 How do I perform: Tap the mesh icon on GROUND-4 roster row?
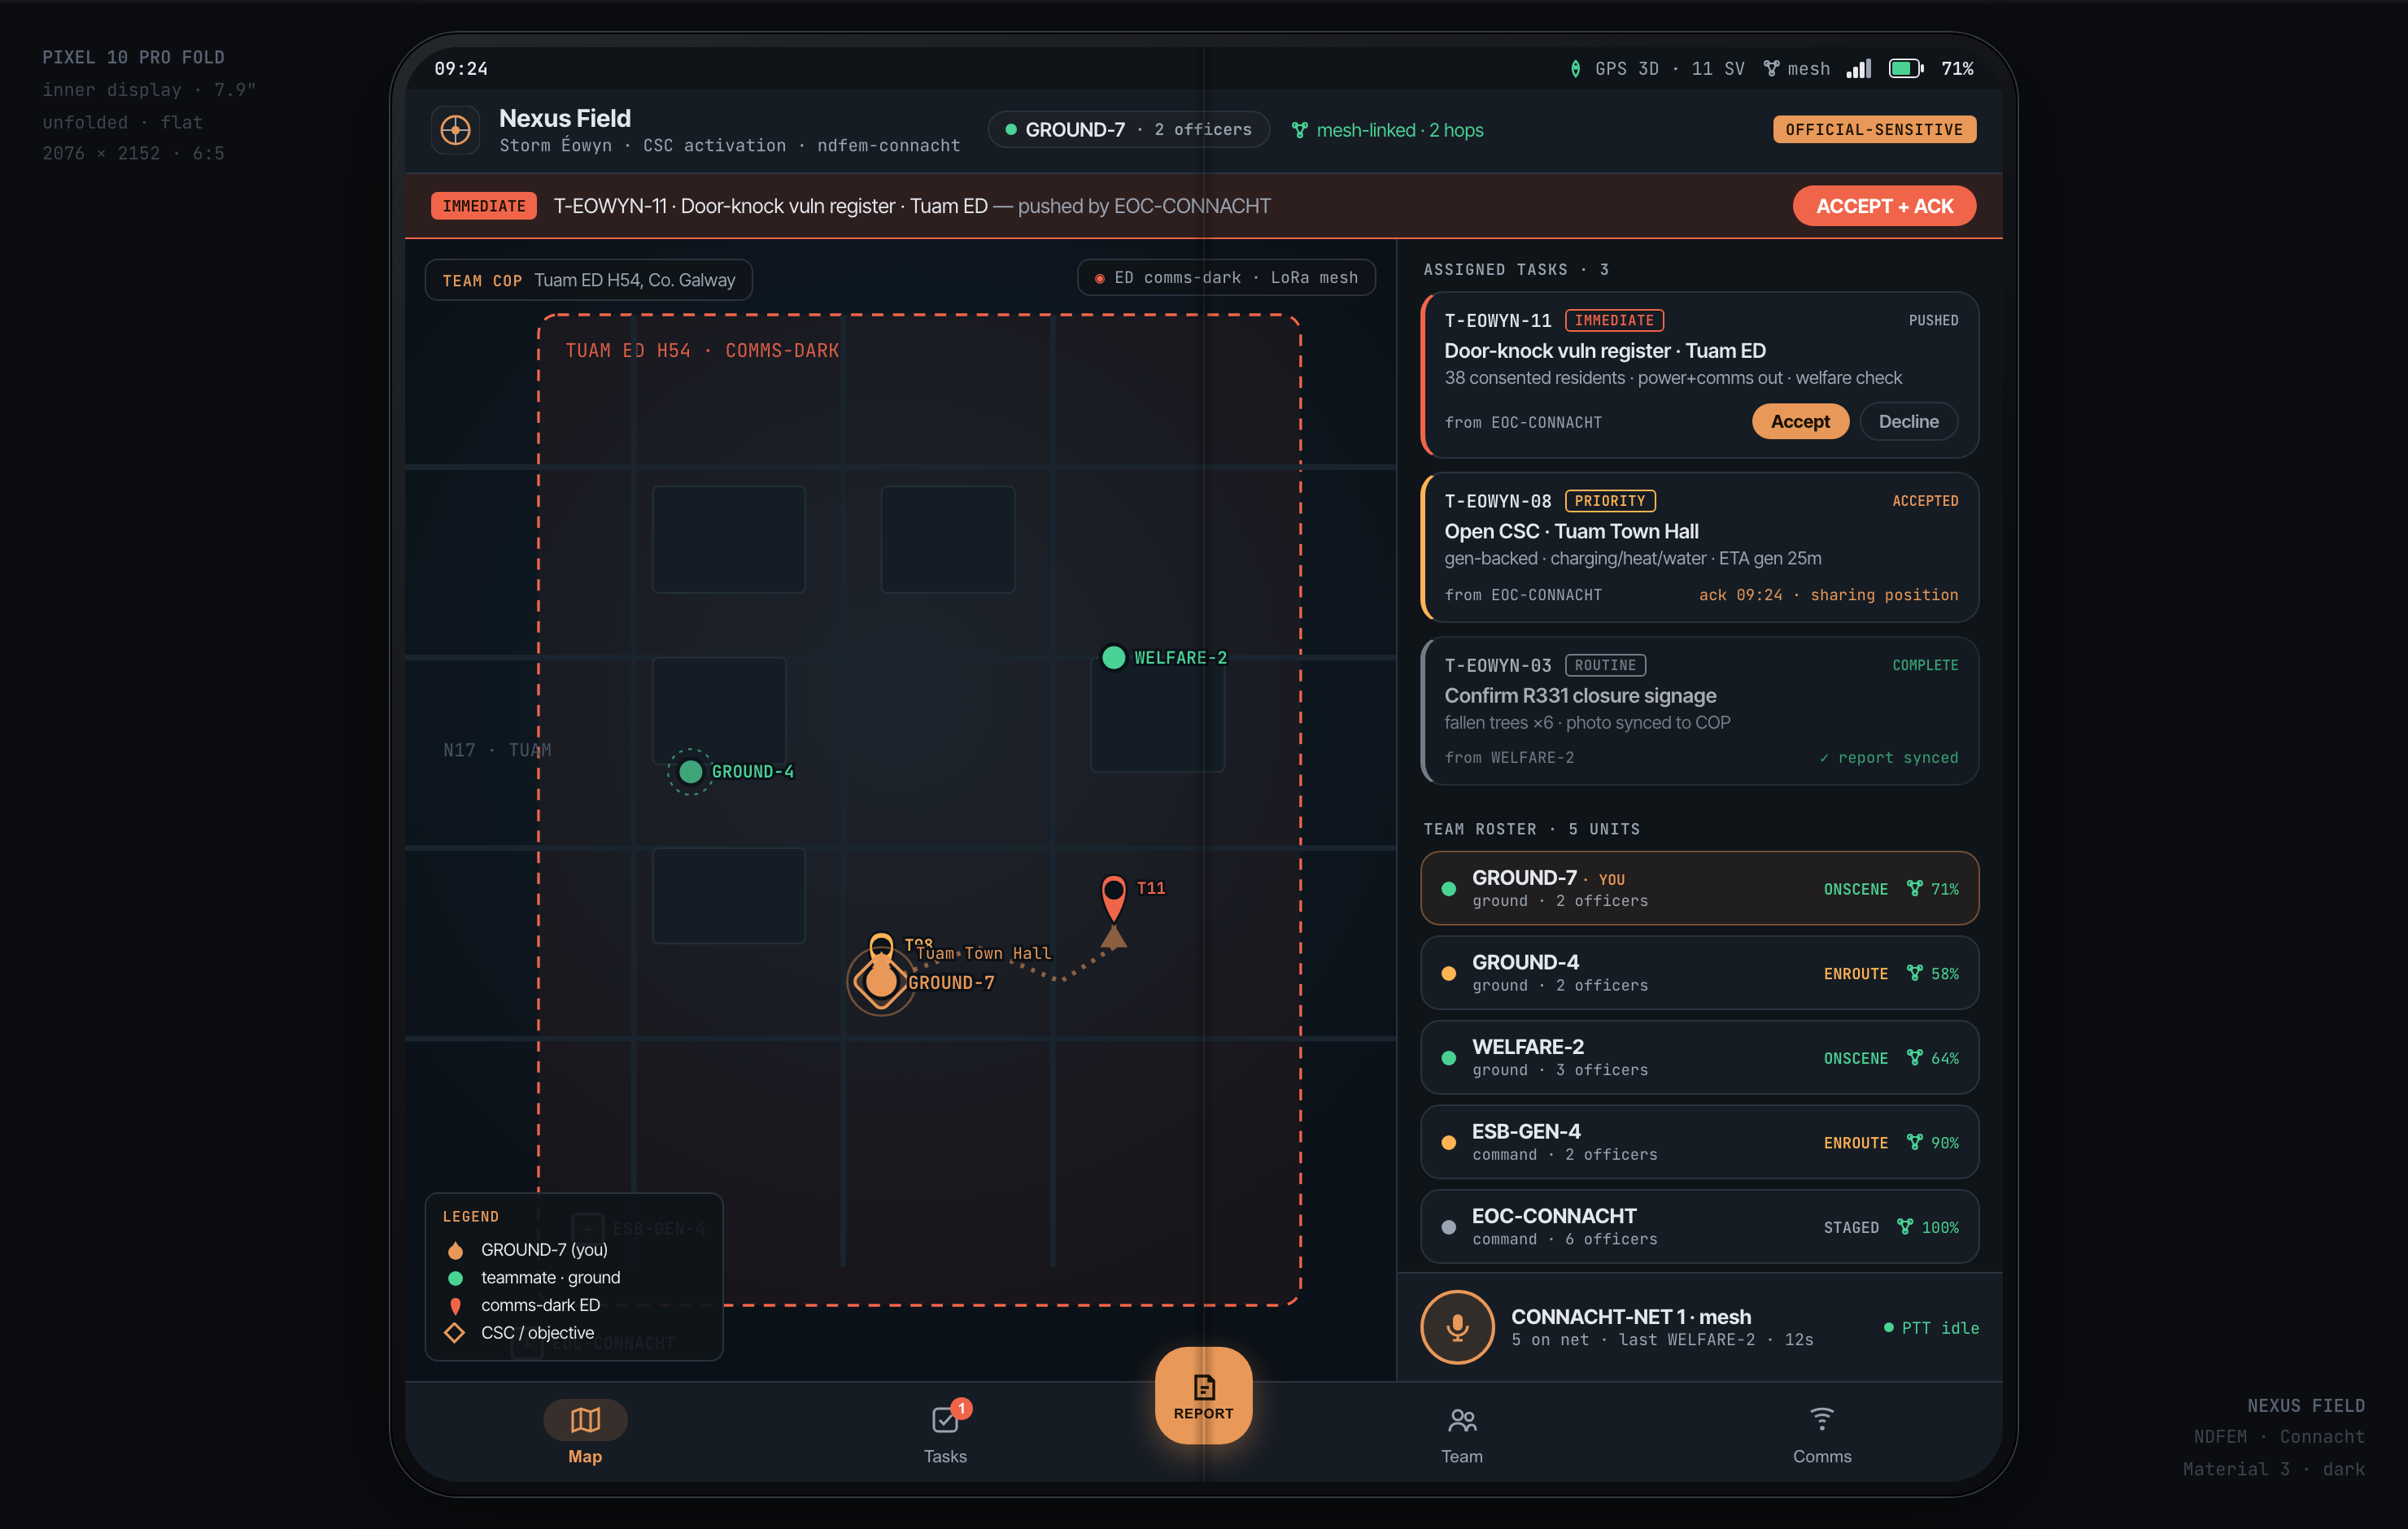tap(1914, 973)
